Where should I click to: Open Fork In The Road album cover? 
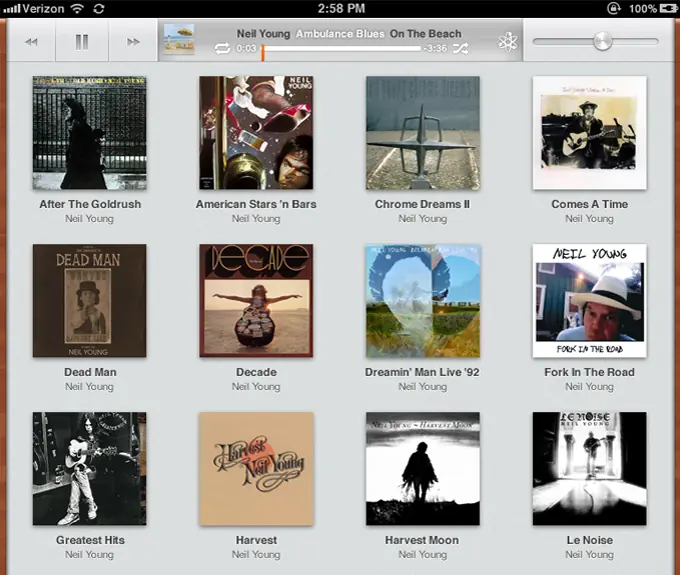(589, 301)
